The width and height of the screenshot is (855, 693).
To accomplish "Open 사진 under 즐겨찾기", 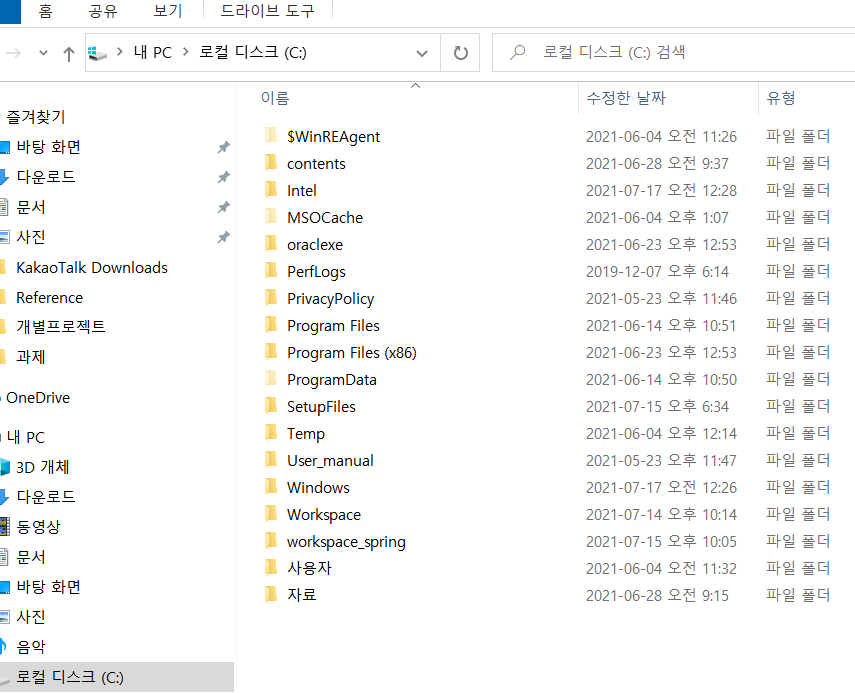I will (31, 237).
